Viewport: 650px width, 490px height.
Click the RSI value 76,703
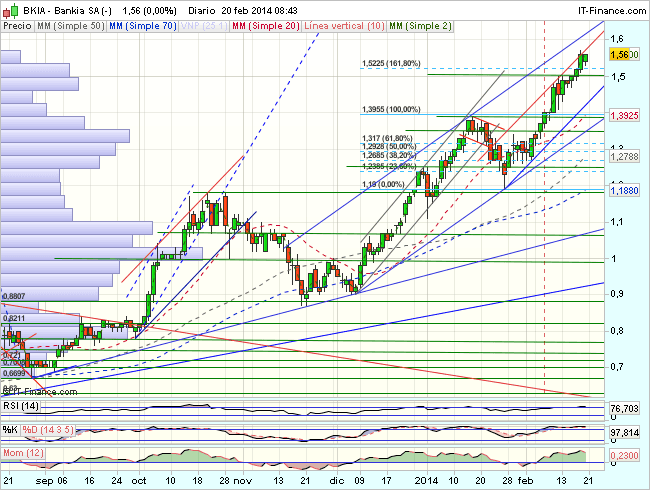click(x=624, y=409)
